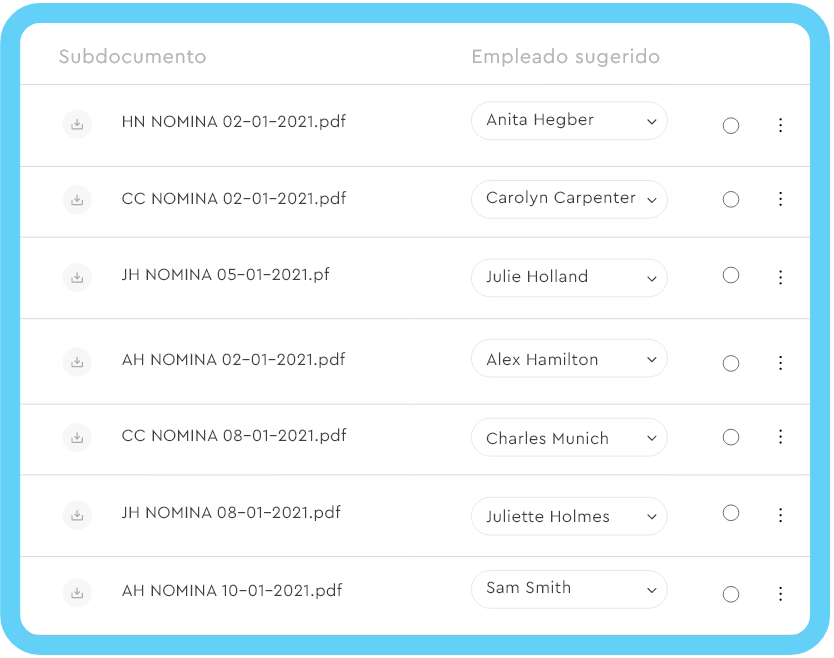The image size is (834, 658).
Task: Open three-dot menu for Anita Hegber row
Action: click(x=780, y=125)
